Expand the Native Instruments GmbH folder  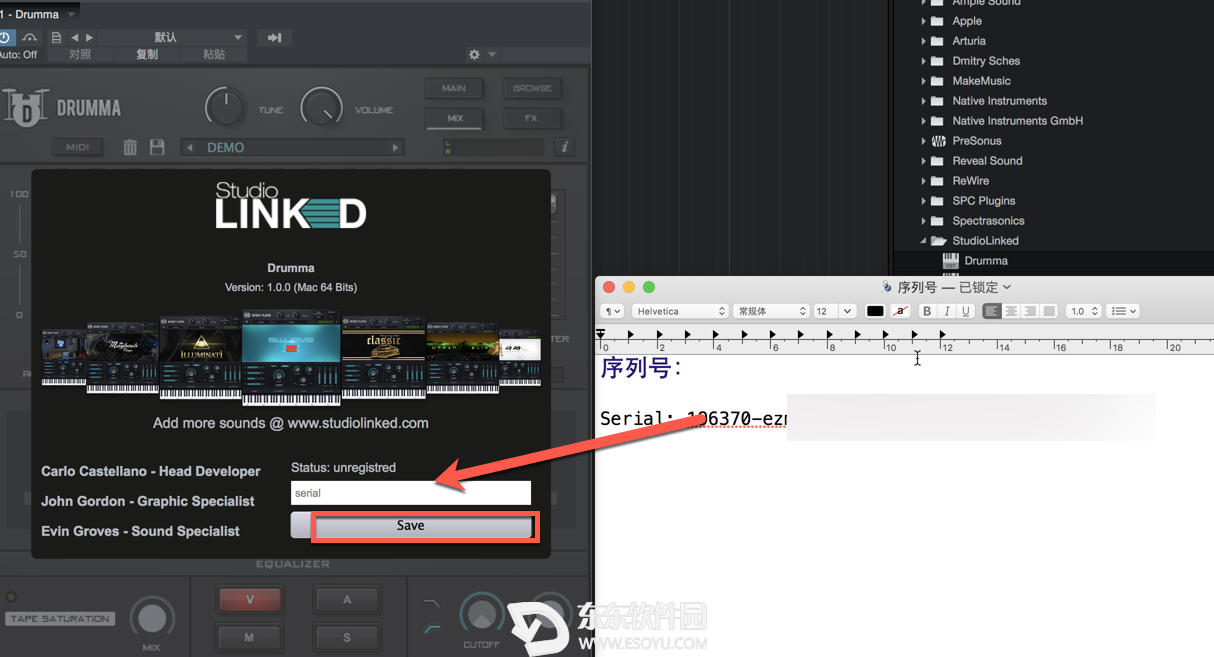[923, 121]
